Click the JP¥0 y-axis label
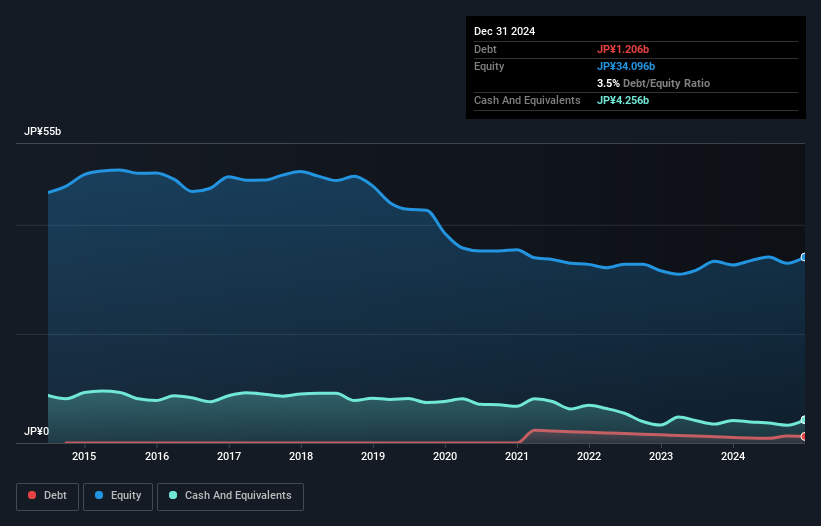Viewport: 821px width, 526px height. point(37,431)
